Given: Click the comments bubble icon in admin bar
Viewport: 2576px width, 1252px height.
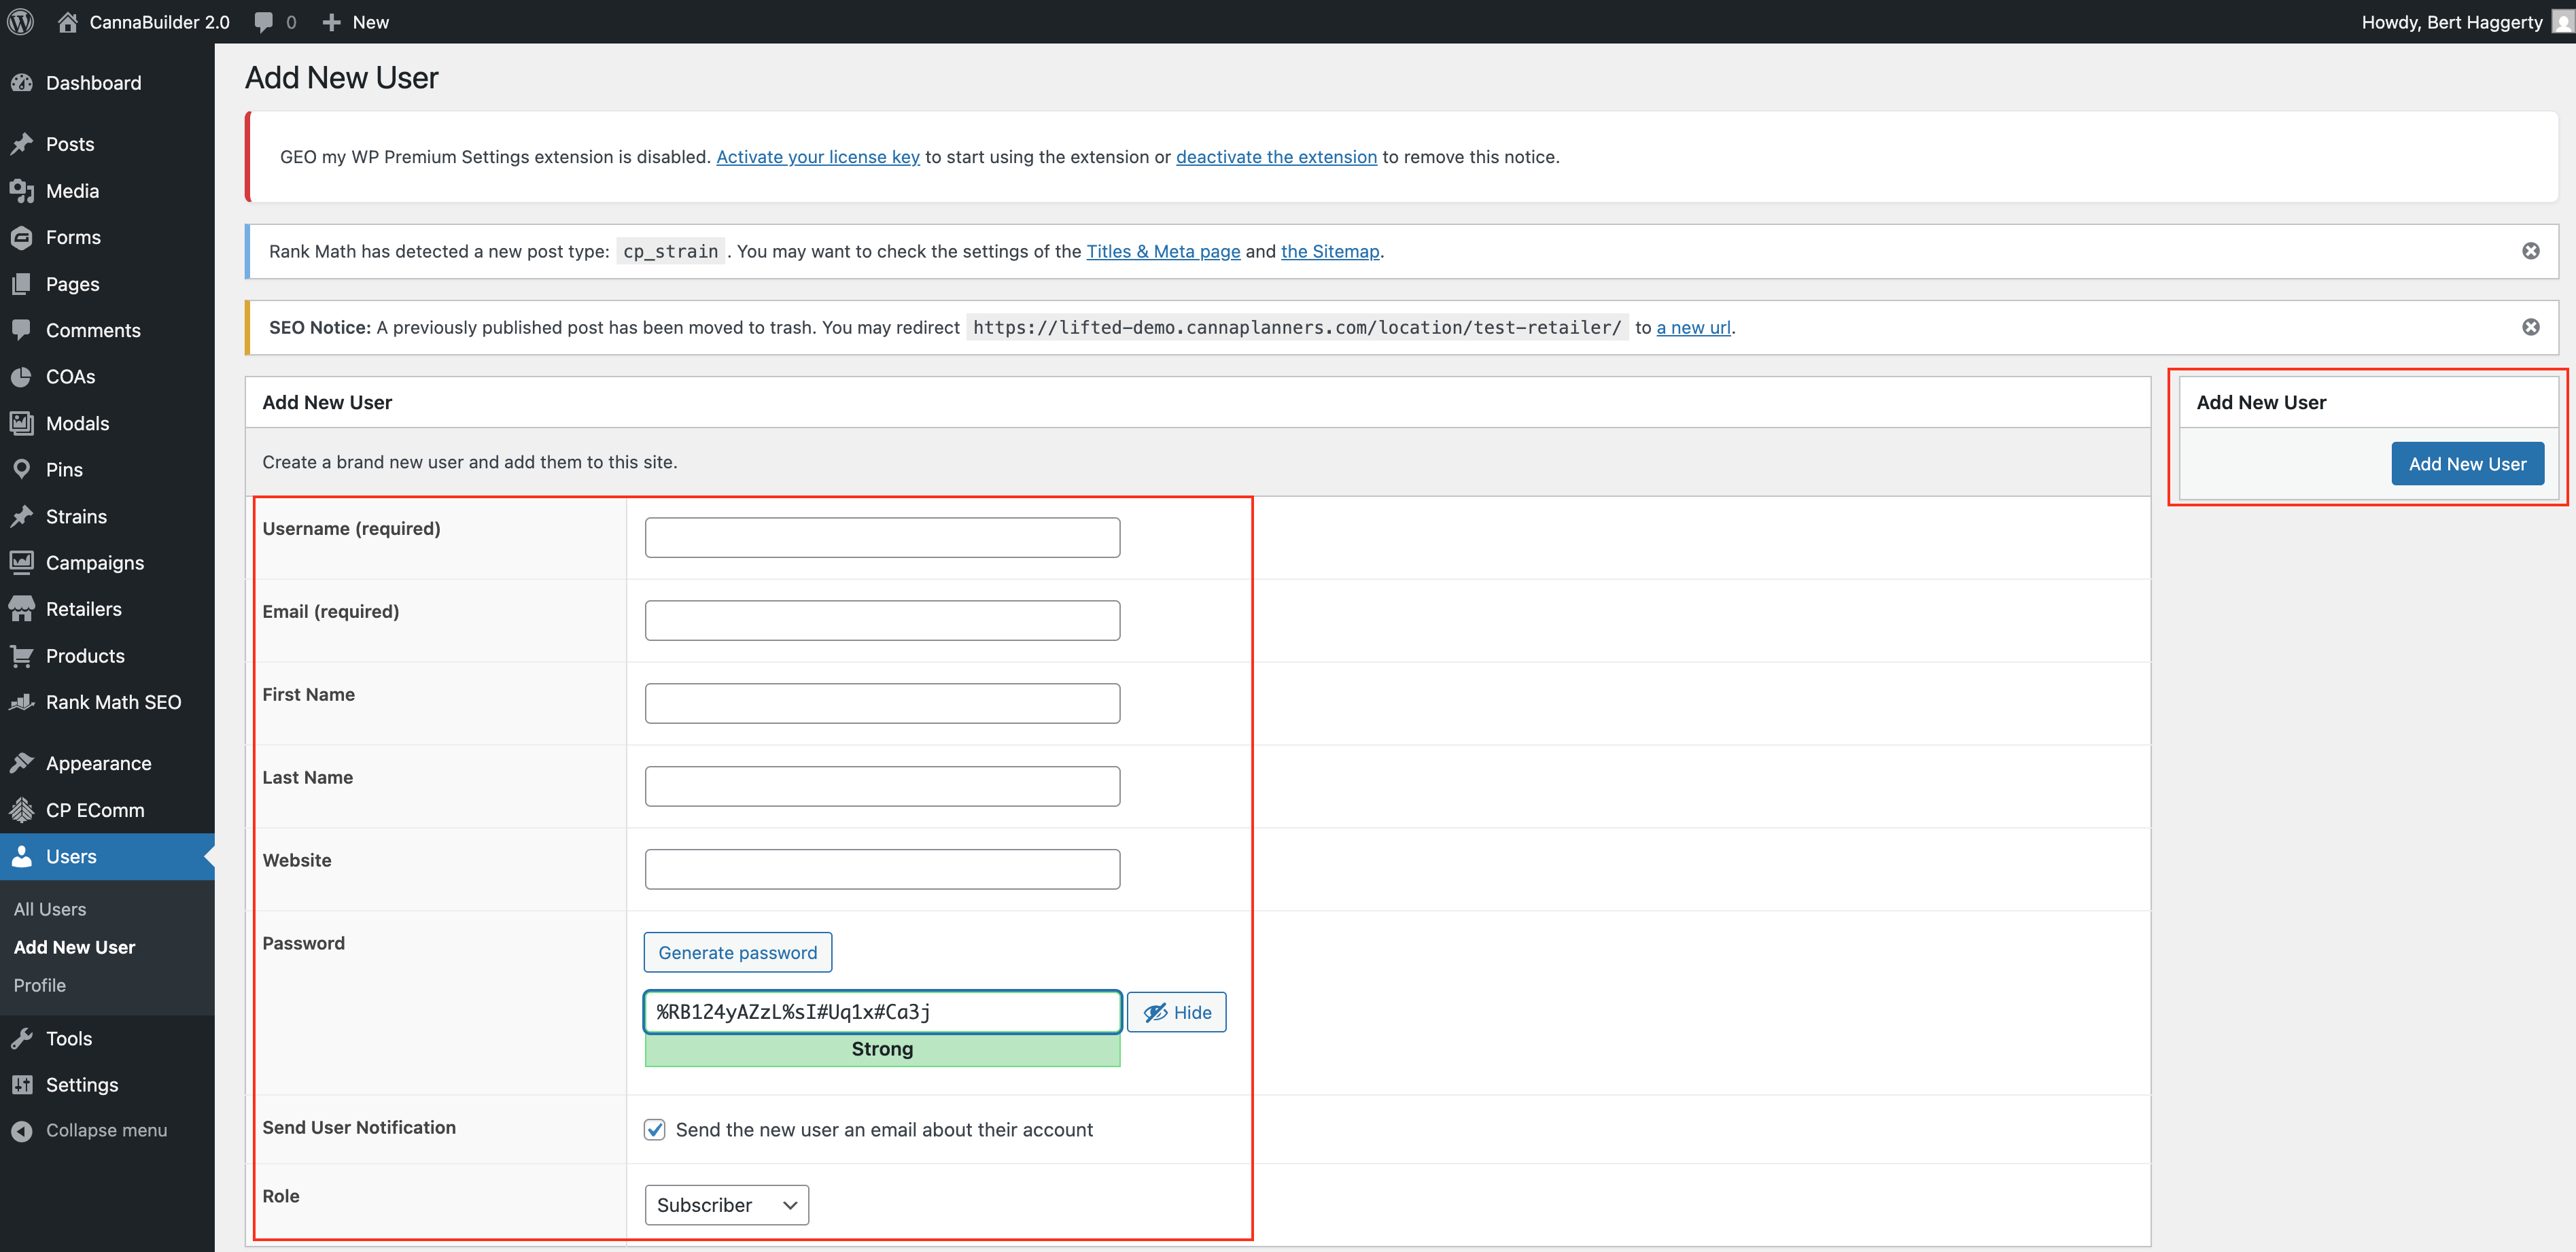Looking at the screenshot, I should point(264,22).
